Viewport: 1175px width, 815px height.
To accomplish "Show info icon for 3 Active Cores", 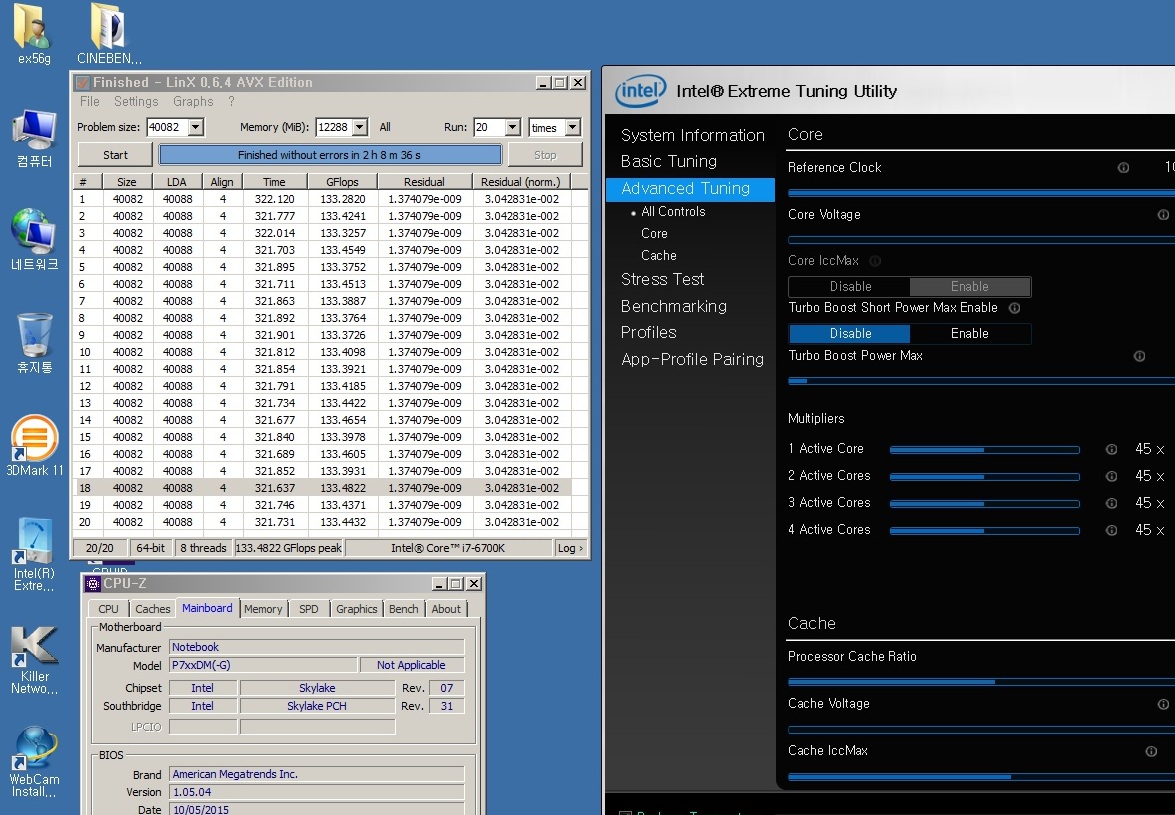I will coord(1111,503).
